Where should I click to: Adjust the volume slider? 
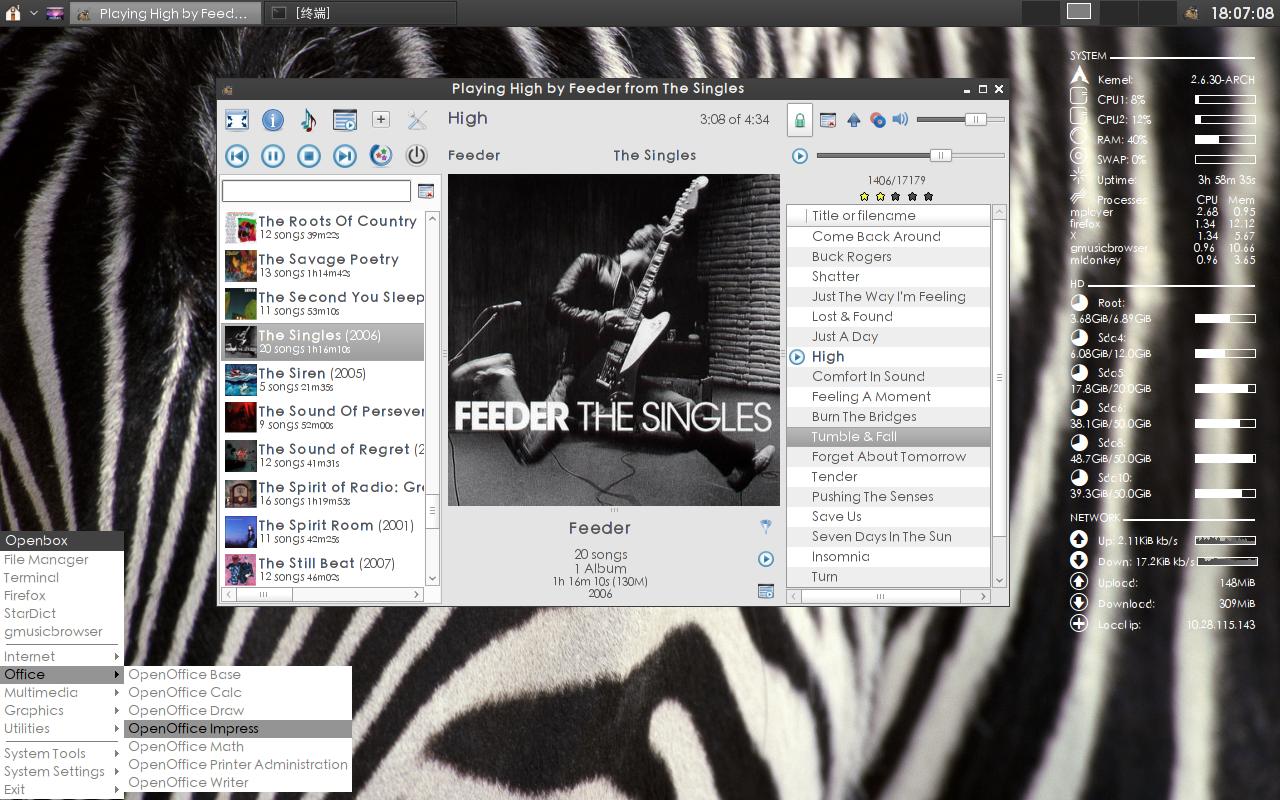pos(960,120)
